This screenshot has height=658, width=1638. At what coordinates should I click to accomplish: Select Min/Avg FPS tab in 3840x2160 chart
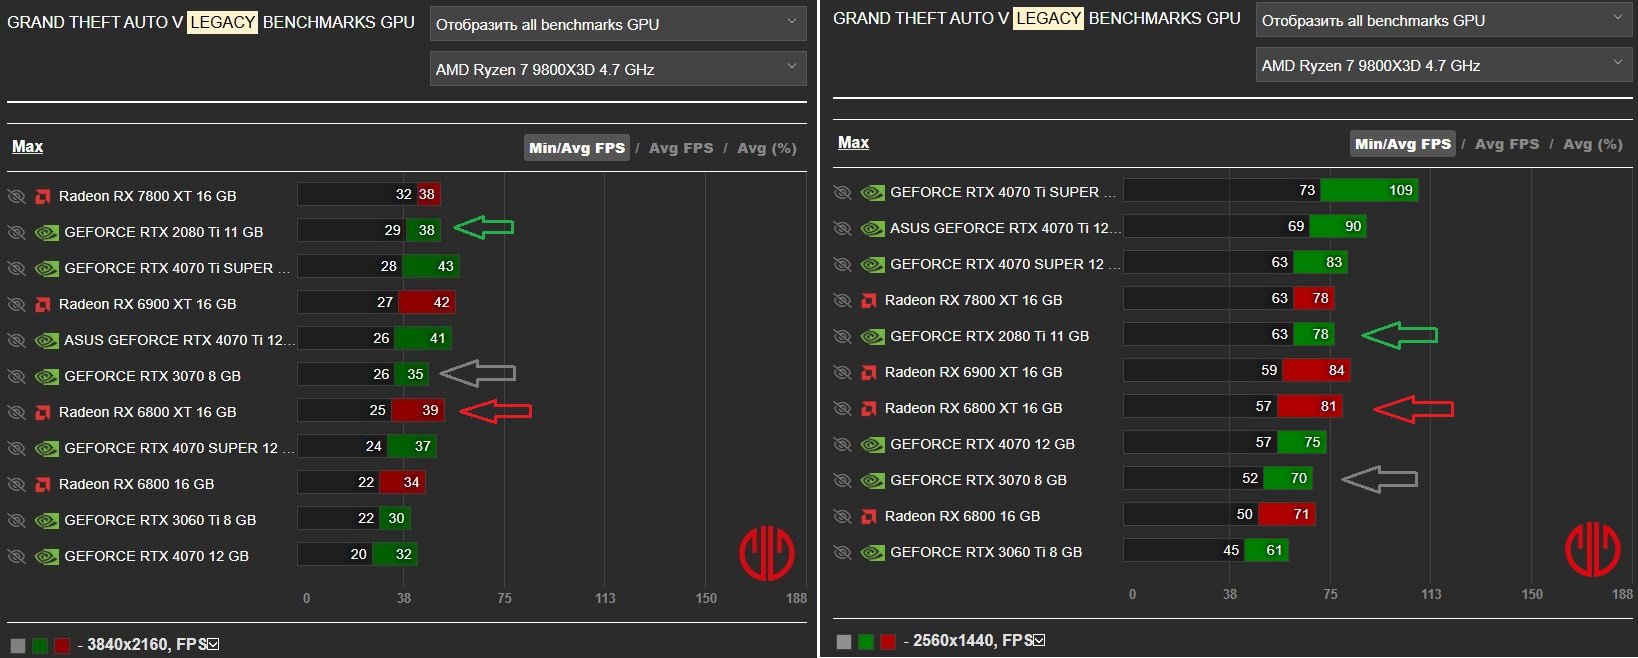(577, 148)
